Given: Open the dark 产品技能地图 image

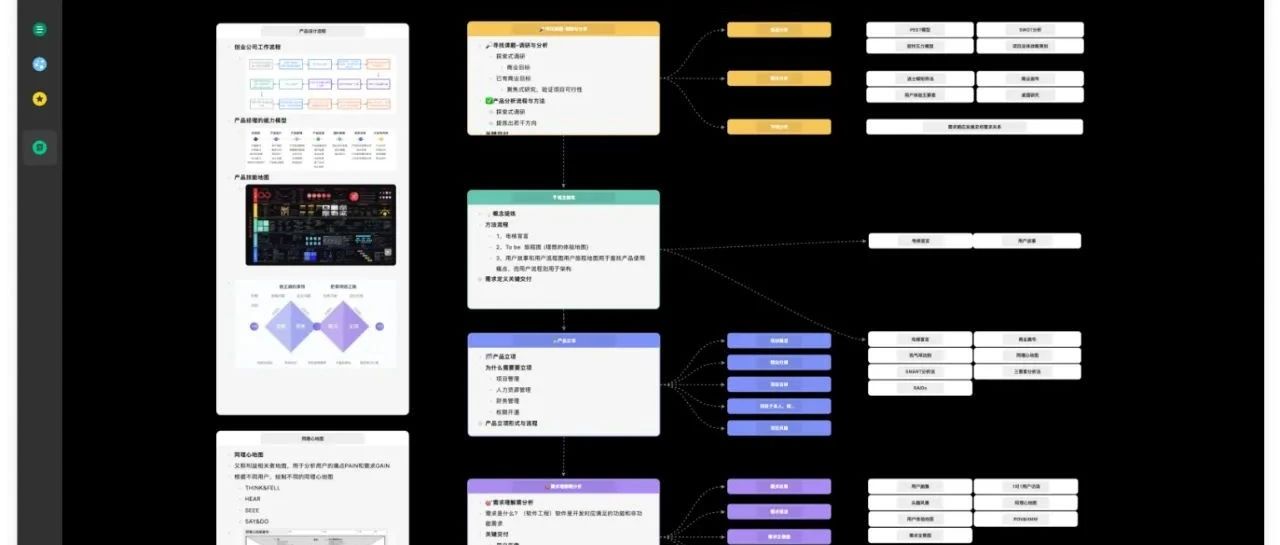Looking at the screenshot, I should (320, 224).
